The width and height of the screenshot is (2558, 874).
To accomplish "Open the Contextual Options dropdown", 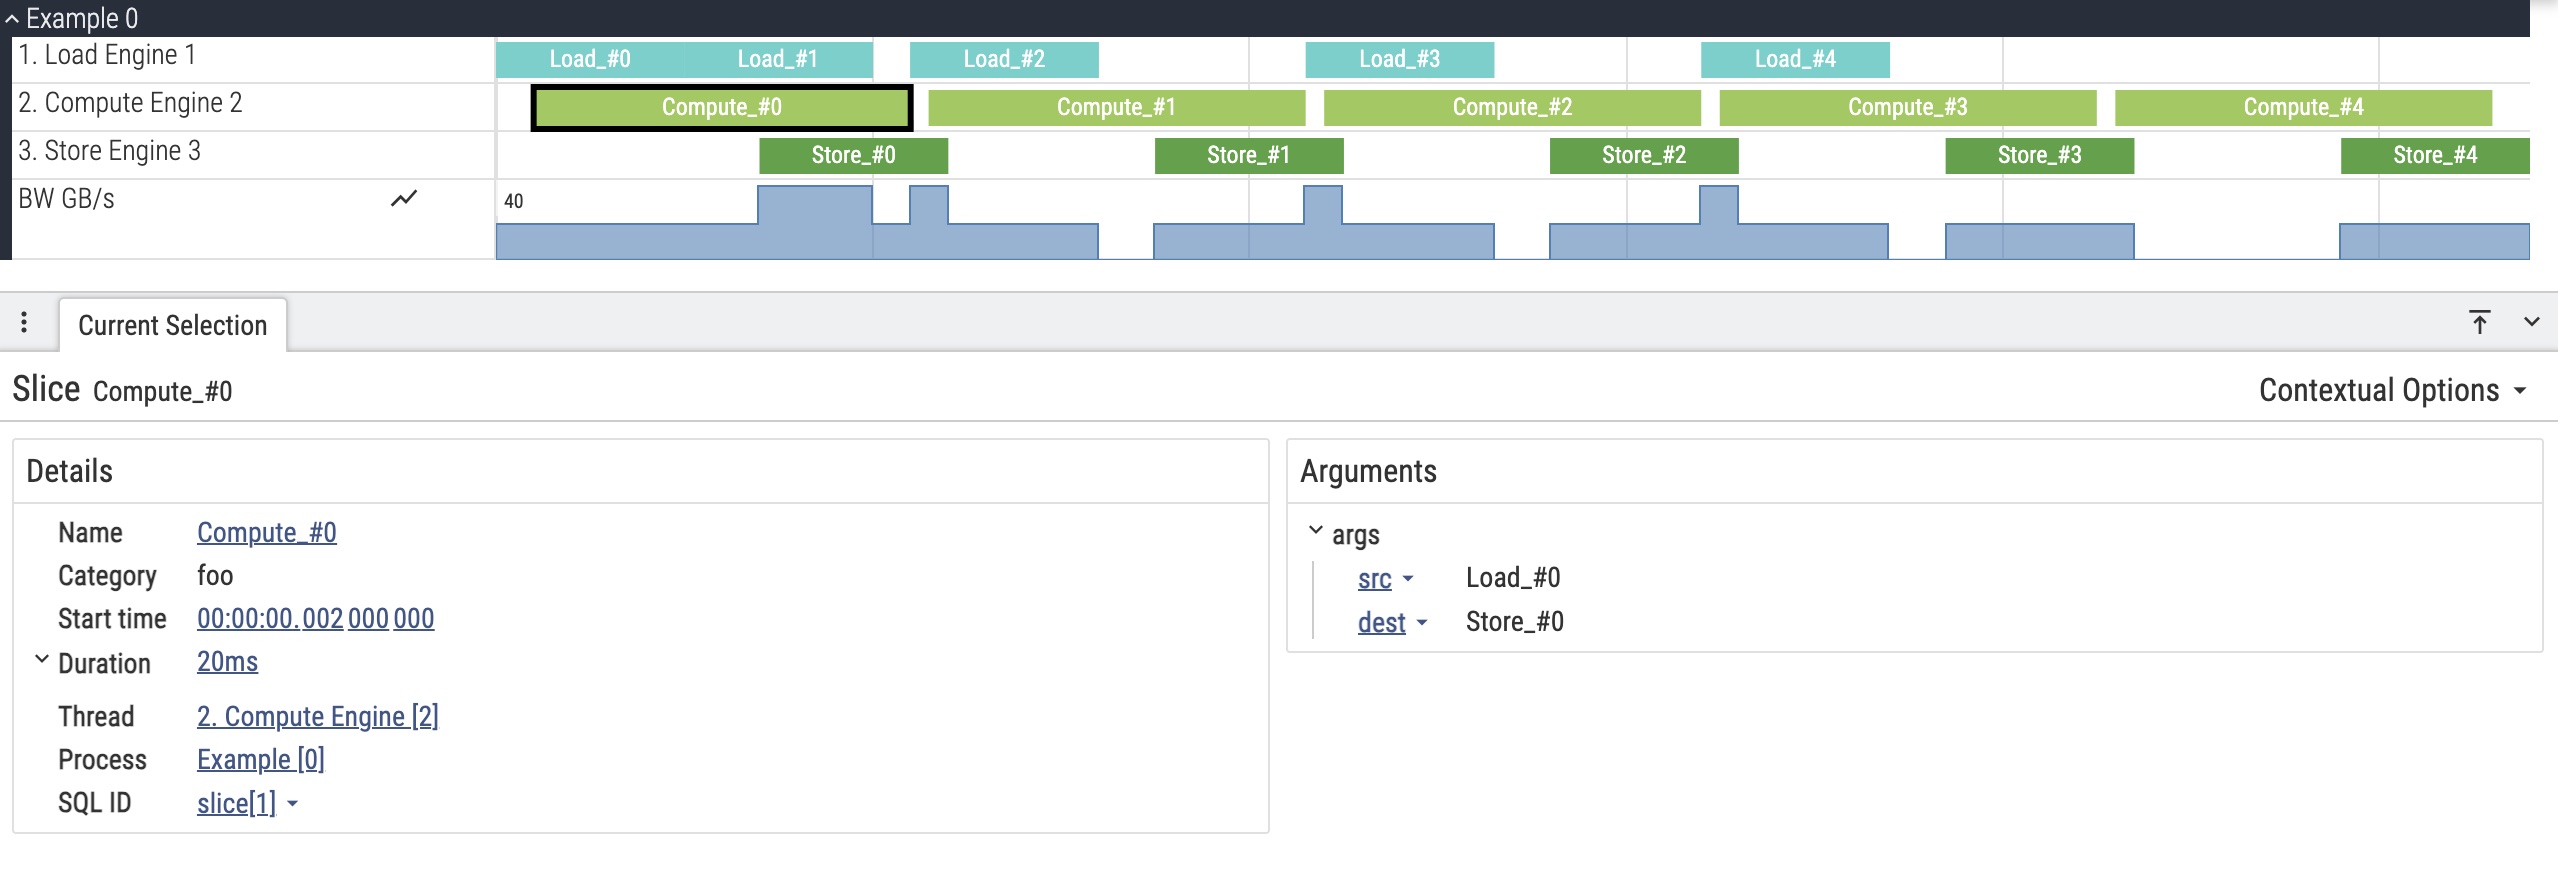I will coord(2392,390).
